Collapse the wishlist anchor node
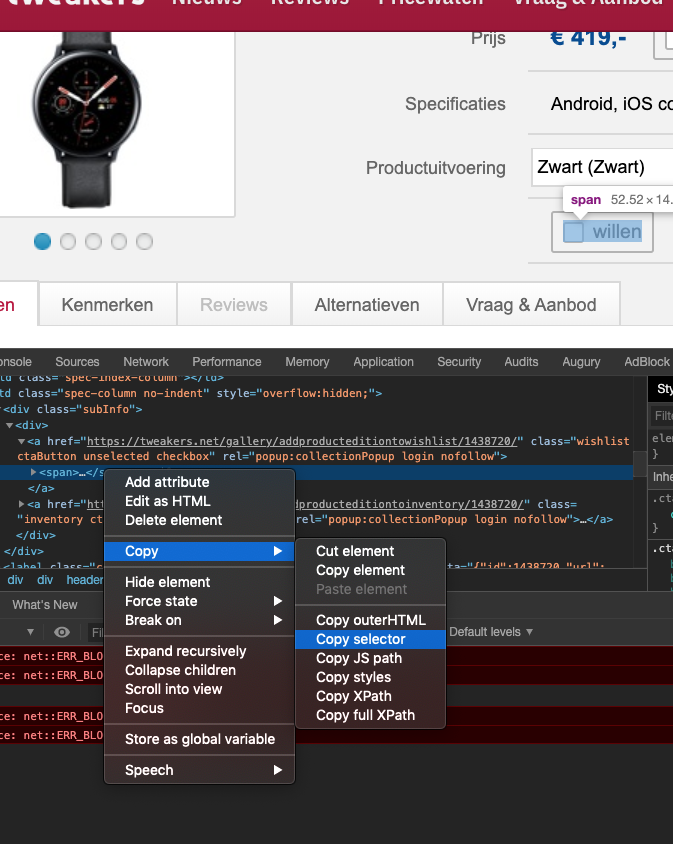Viewport: 673px width, 844px height. click(22, 441)
